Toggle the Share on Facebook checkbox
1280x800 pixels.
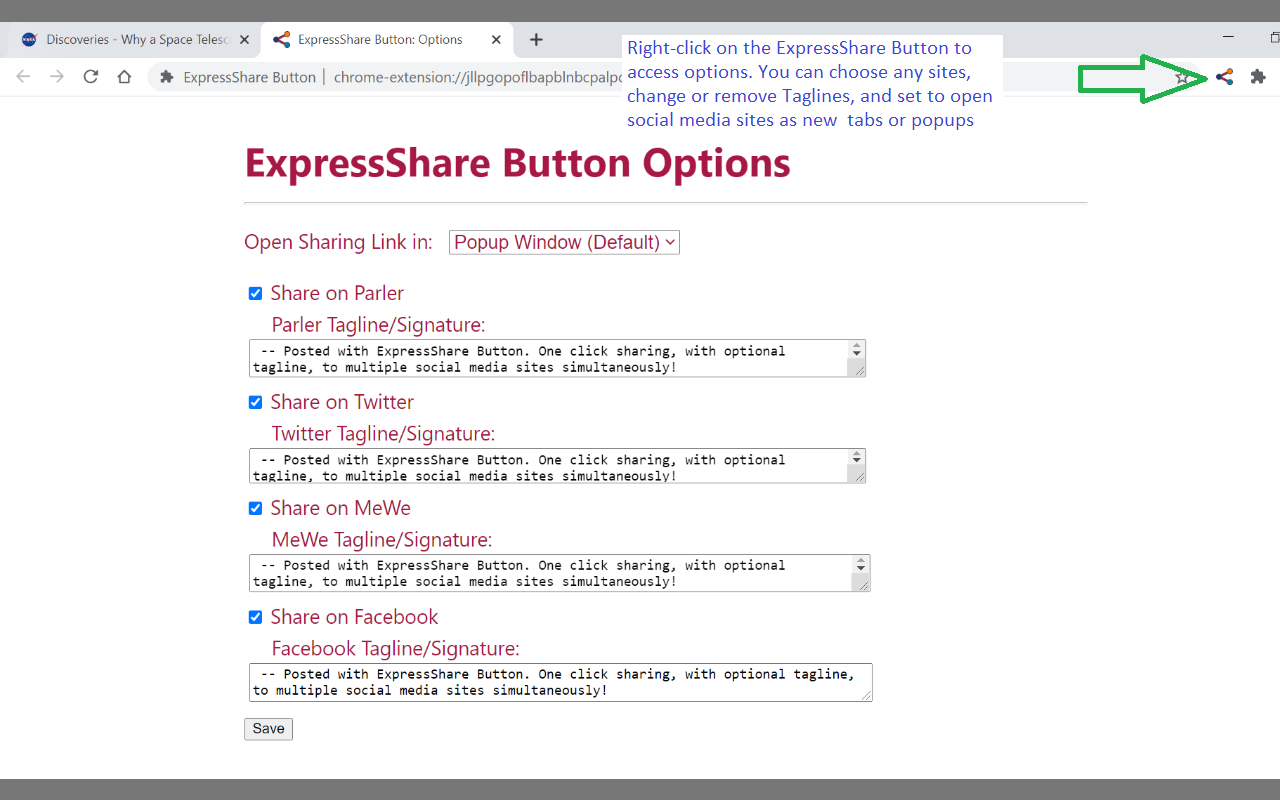(255, 617)
